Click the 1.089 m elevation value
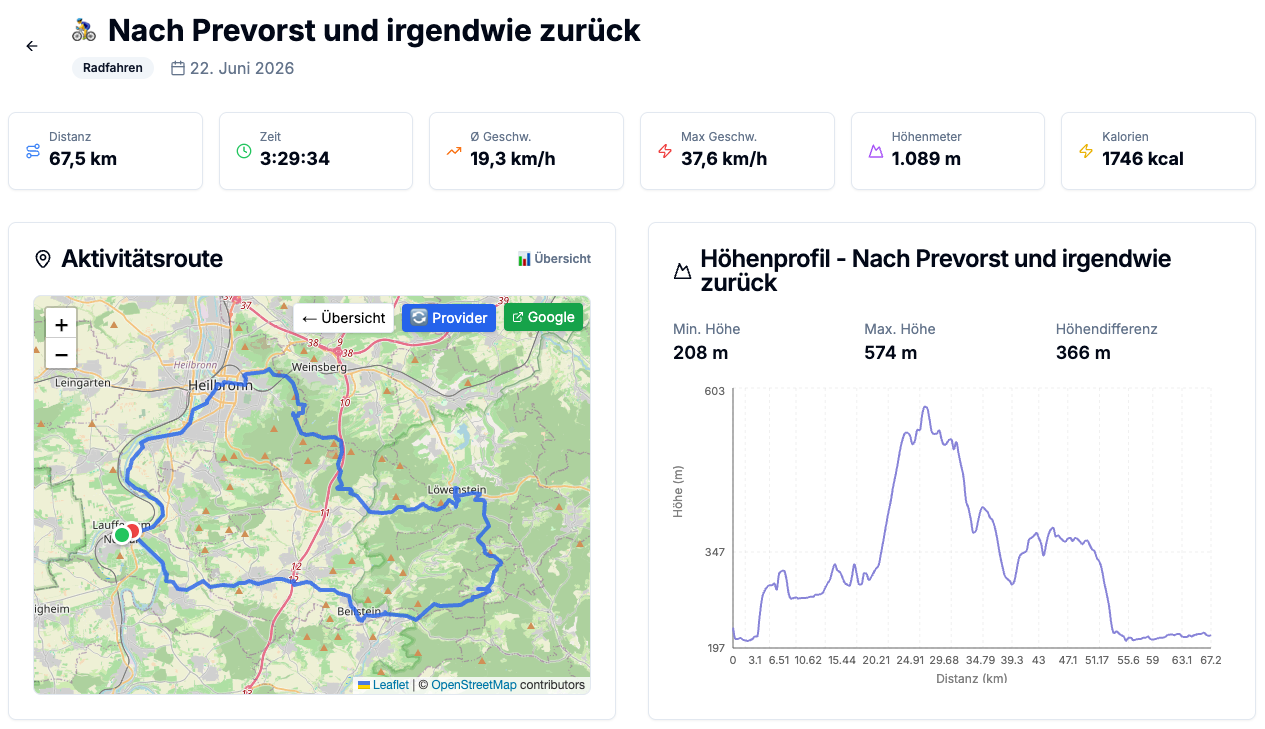 pos(926,158)
